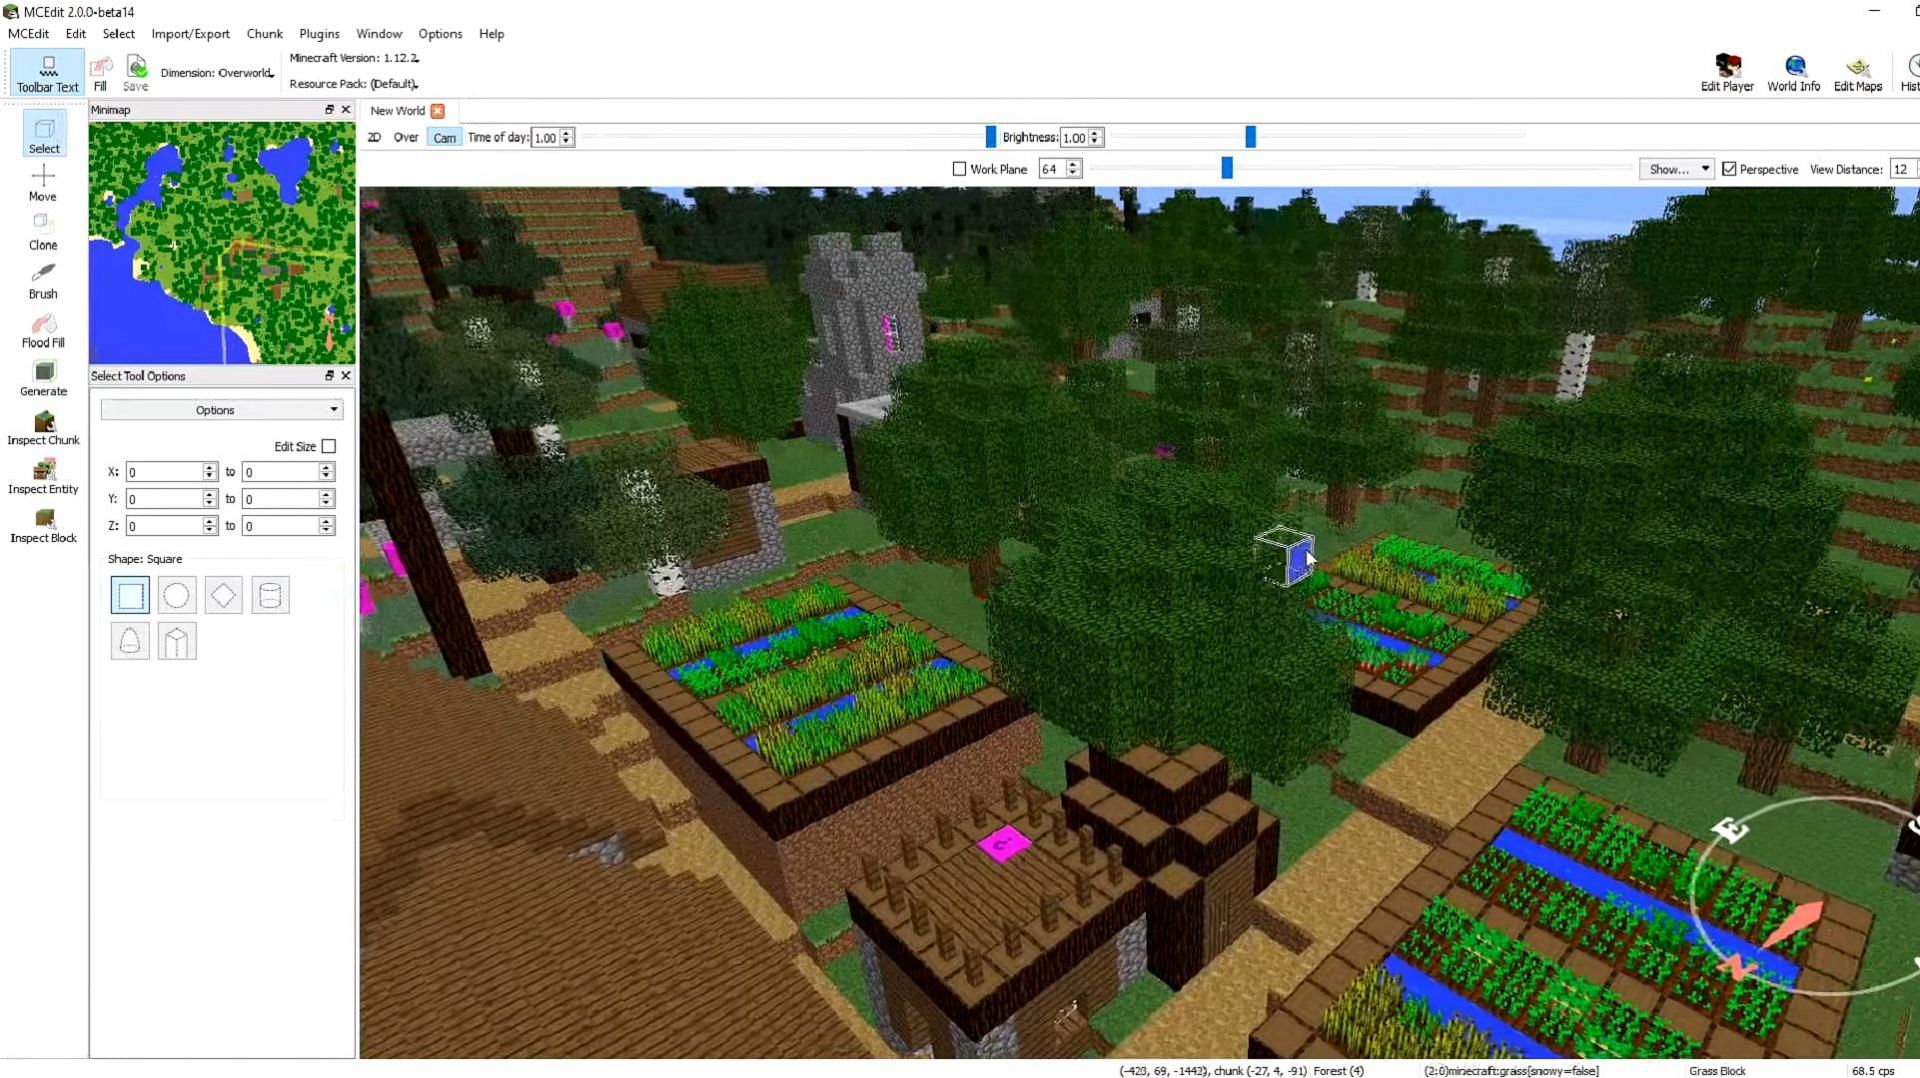This screenshot has width=1920, height=1078.
Task: Open the Dimension: Overworld dropdown
Action: (217, 73)
